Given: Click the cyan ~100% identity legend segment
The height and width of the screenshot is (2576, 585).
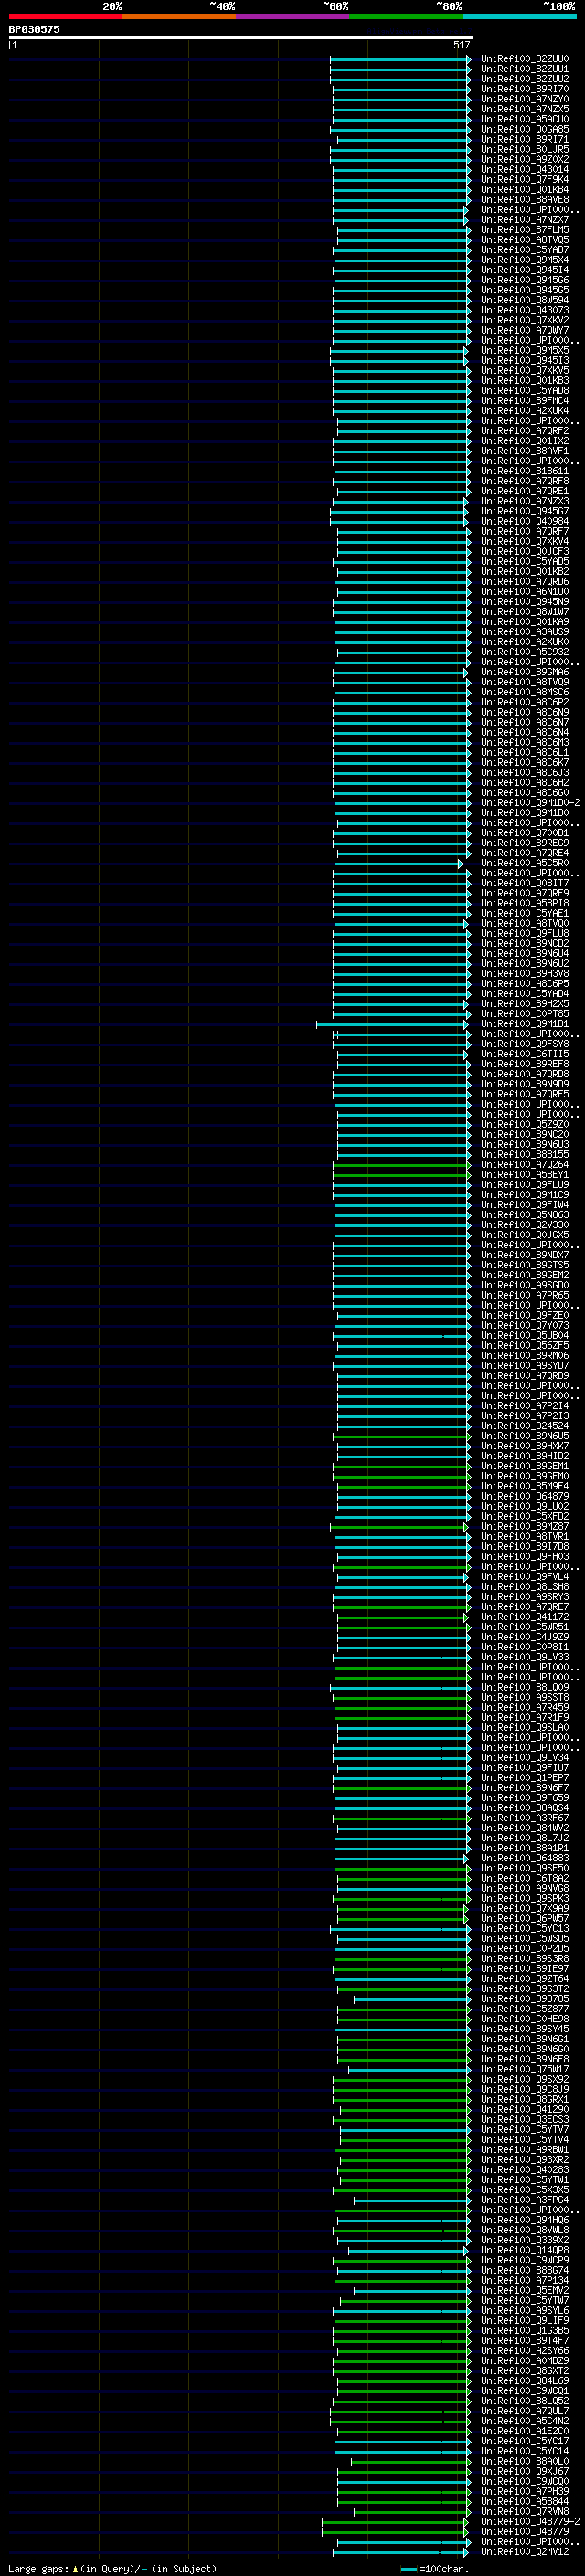Looking at the screenshot, I should pos(519,16).
